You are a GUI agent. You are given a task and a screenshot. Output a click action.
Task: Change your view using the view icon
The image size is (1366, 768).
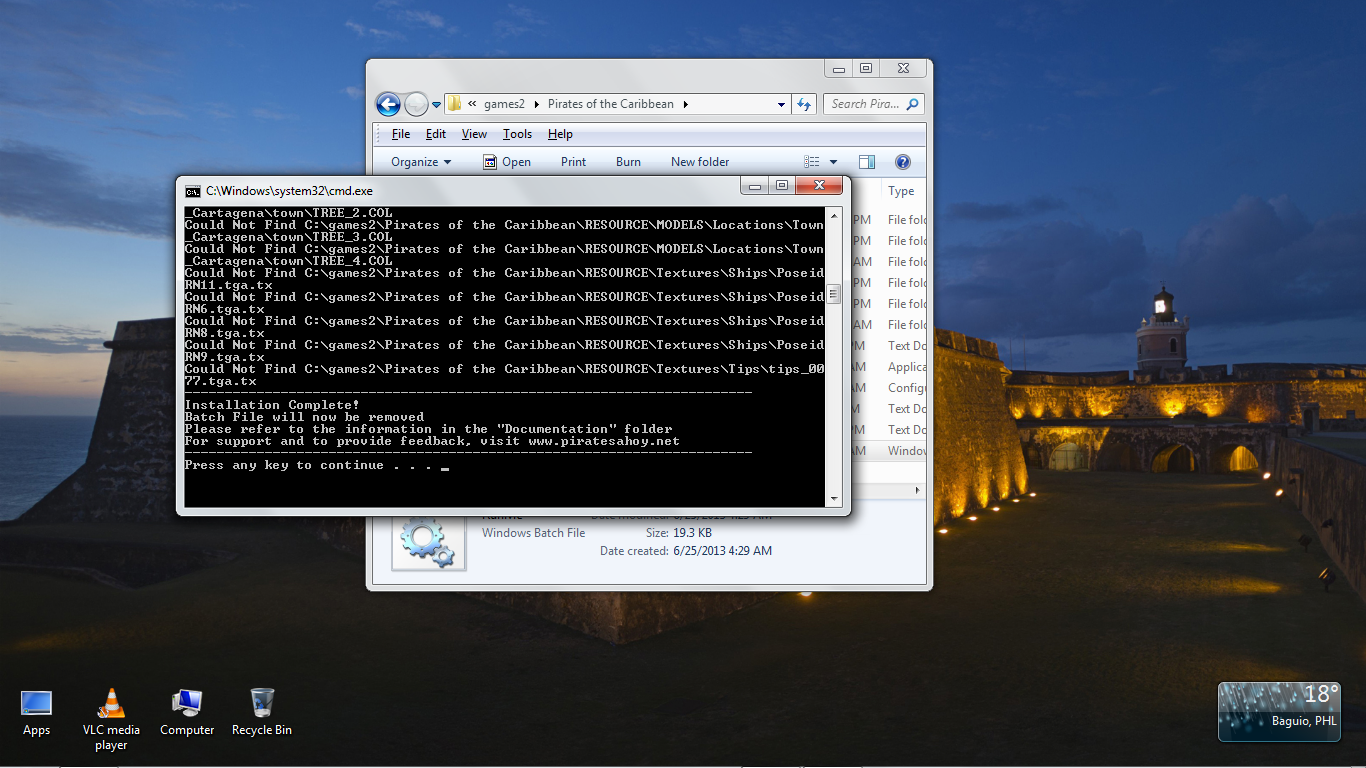pyautogui.click(x=812, y=162)
